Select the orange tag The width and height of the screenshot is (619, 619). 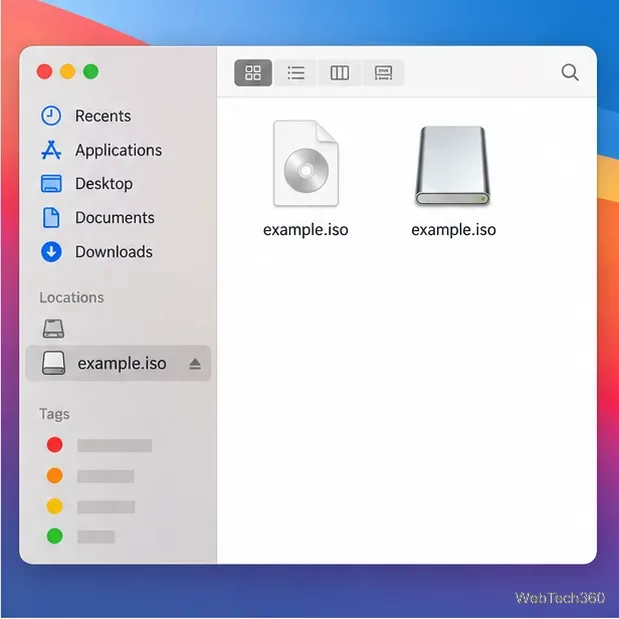click(54, 476)
